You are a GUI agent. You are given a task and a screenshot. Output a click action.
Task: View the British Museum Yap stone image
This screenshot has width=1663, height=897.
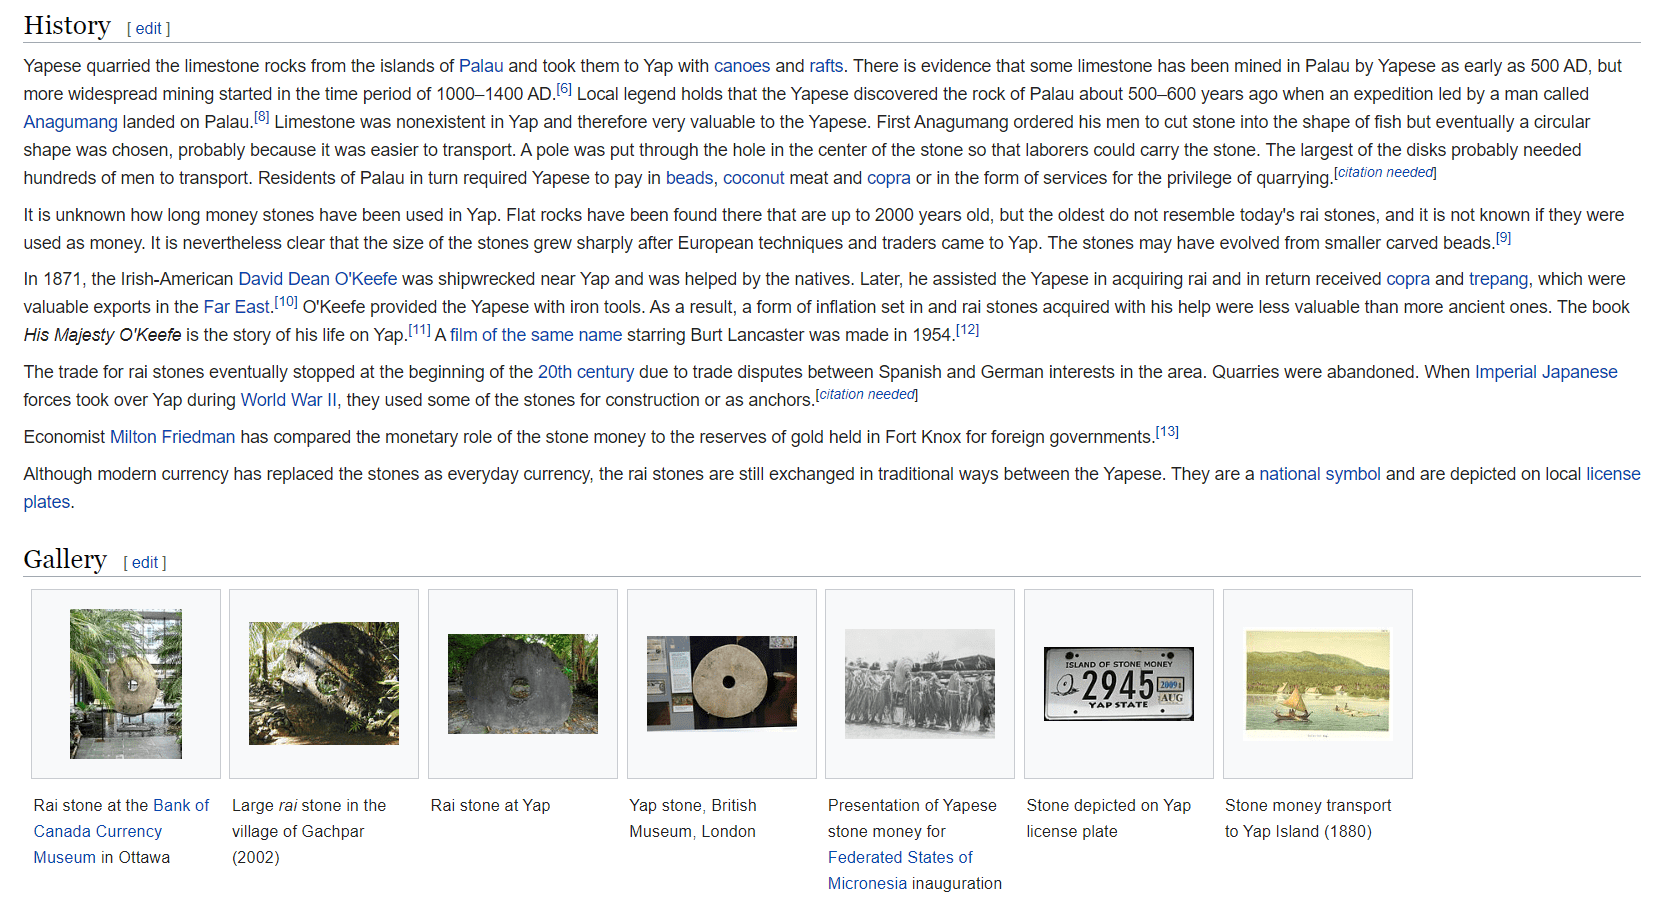pos(721,684)
